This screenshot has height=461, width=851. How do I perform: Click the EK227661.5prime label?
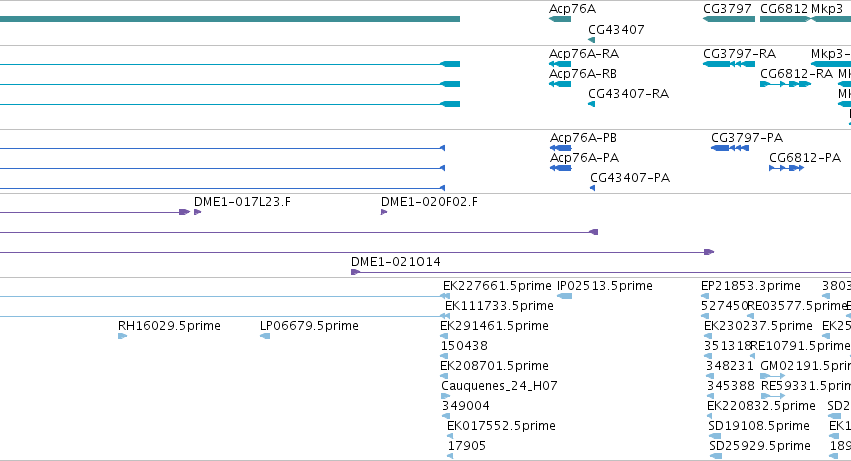tap(497, 286)
